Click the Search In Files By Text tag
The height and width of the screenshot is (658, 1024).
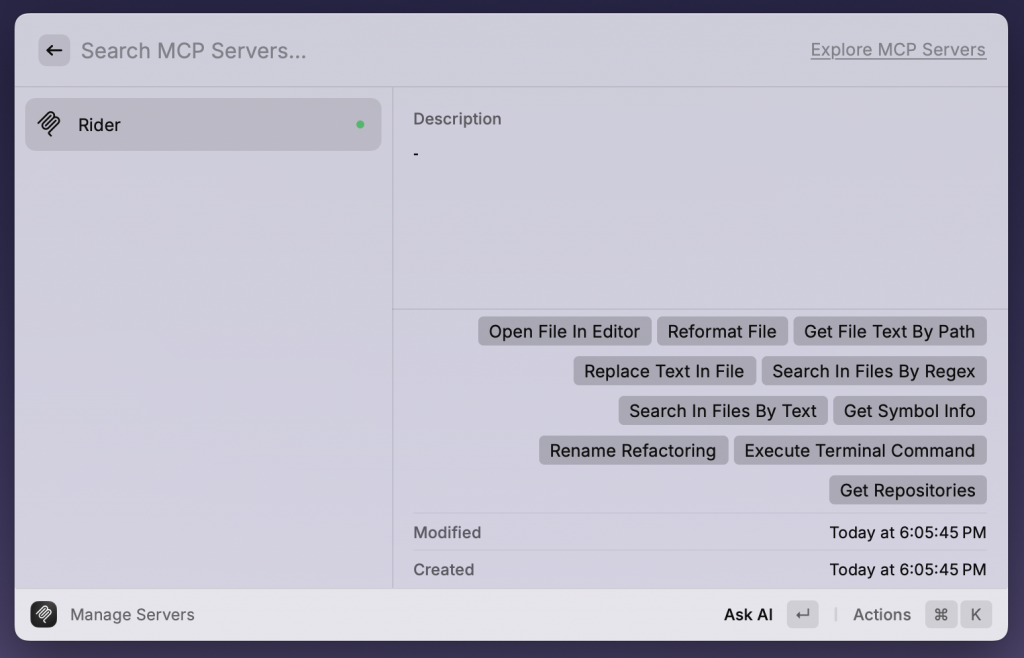point(722,411)
